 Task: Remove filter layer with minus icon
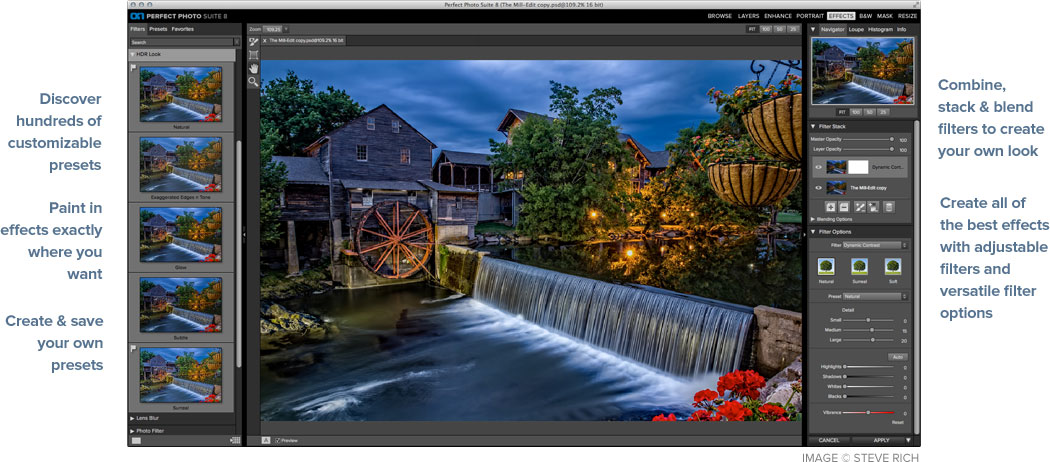point(844,208)
